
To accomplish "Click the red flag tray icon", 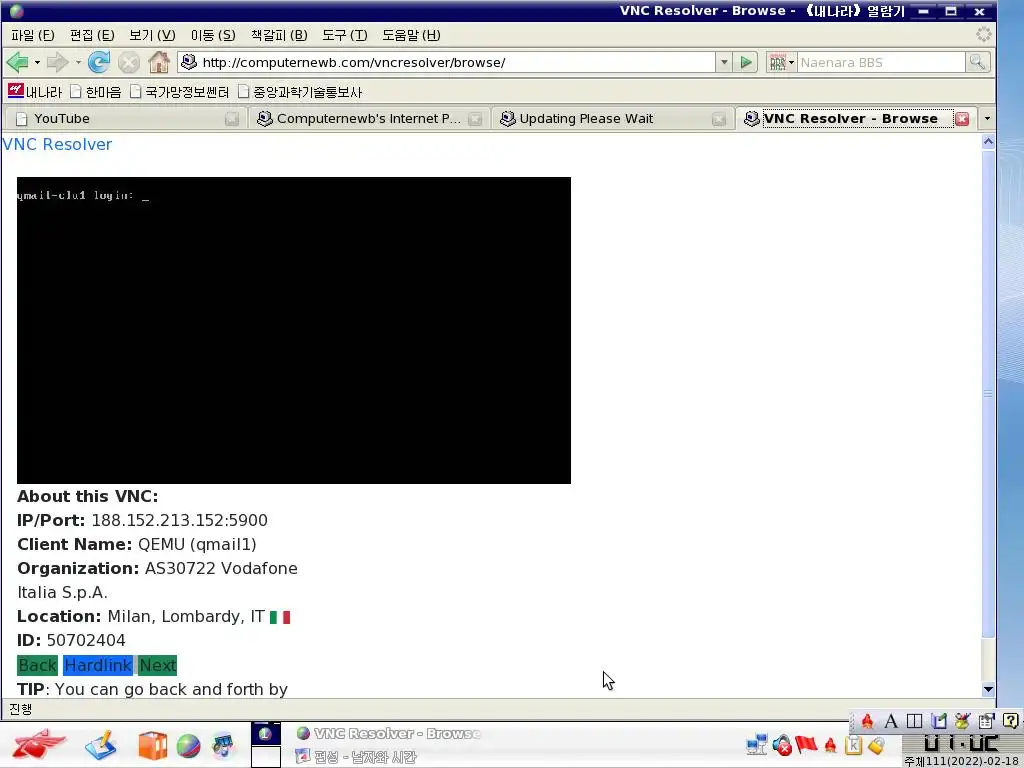I will point(807,744).
